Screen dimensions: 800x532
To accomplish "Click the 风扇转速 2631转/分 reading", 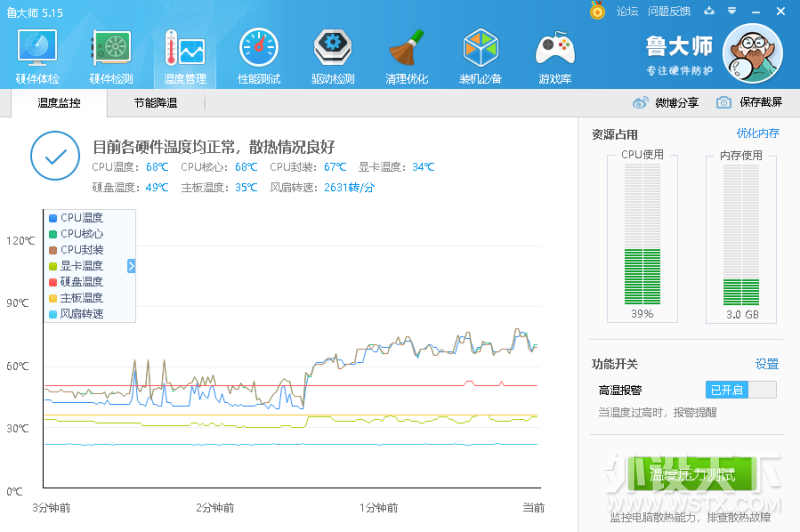I will point(322,187).
